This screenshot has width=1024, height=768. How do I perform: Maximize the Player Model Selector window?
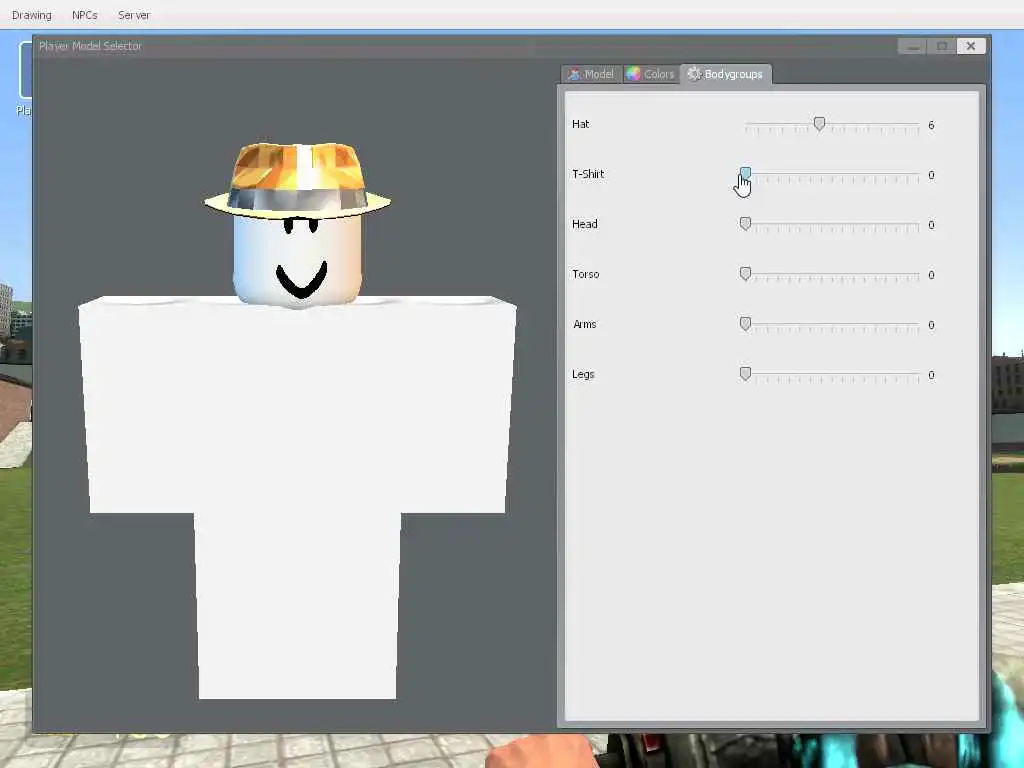(942, 46)
